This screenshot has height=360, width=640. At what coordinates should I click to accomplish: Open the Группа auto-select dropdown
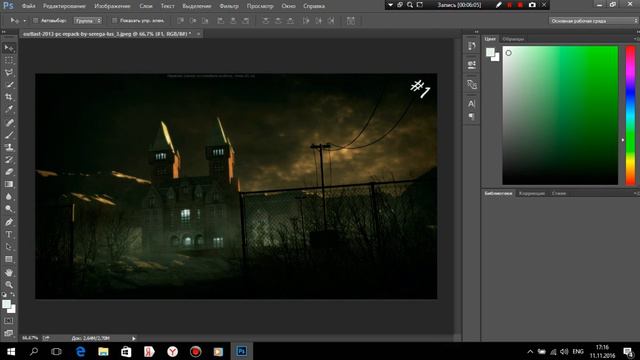click(x=88, y=20)
